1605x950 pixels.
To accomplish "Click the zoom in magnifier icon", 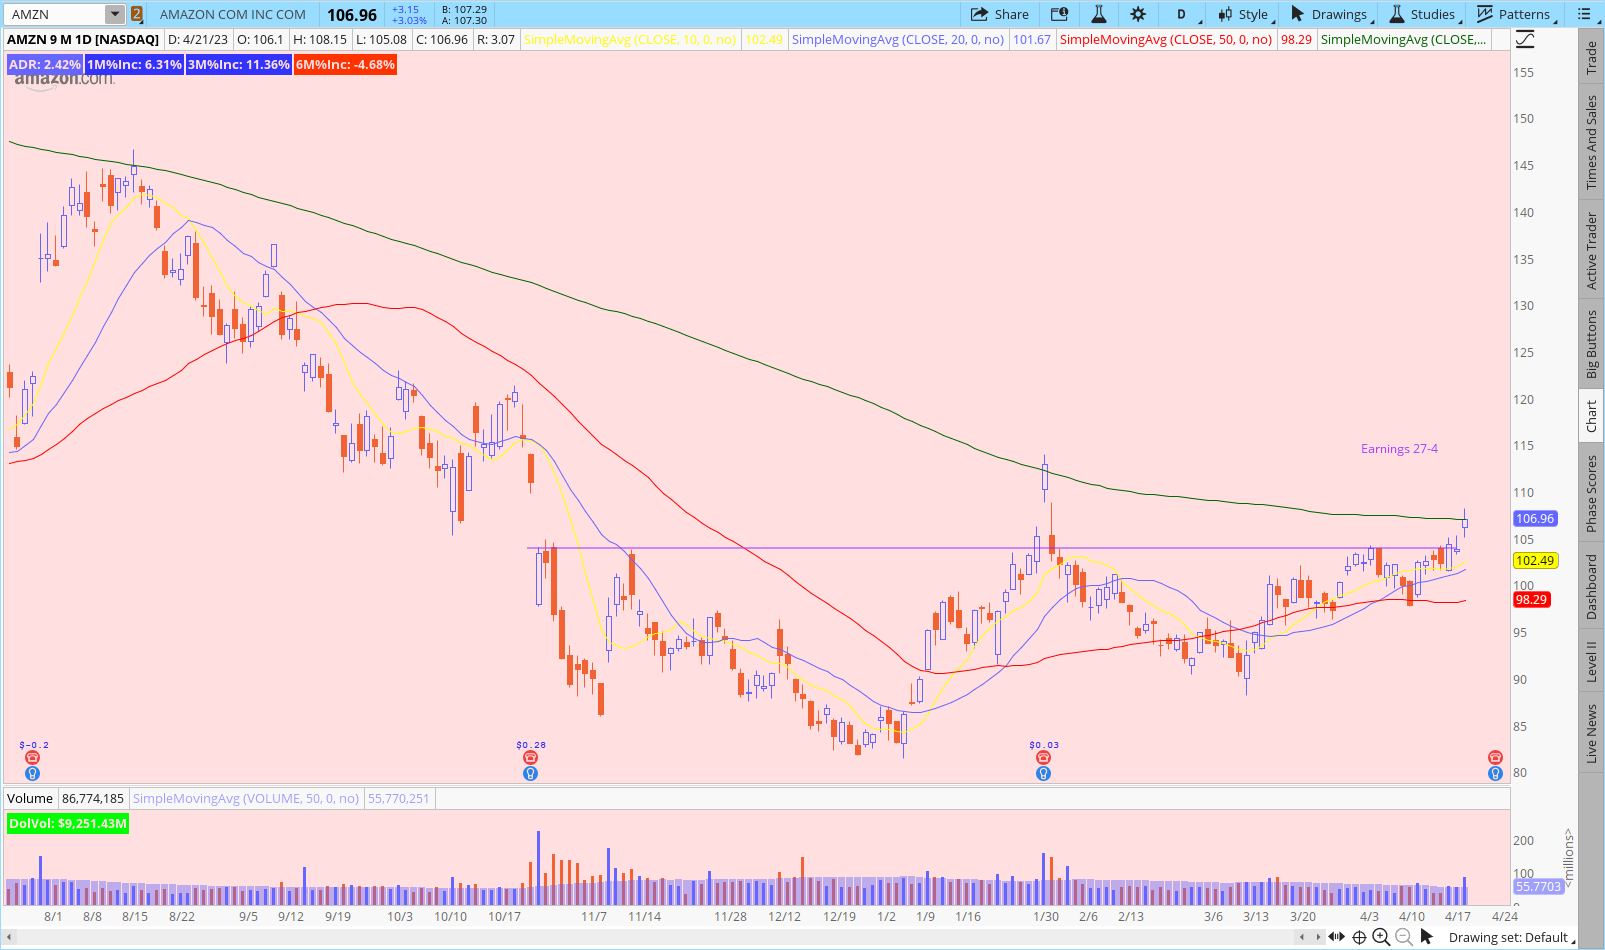I will point(1381,937).
